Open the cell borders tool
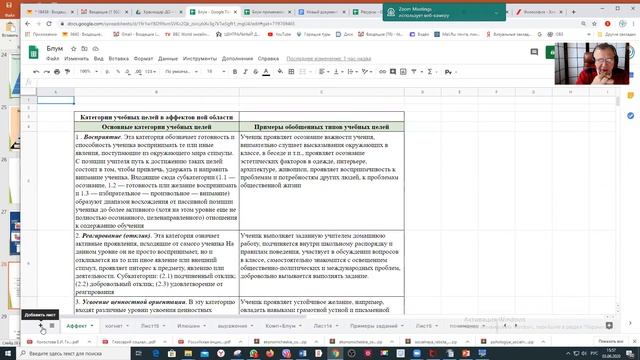This screenshot has height=360, width=640. tap(291, 72)
